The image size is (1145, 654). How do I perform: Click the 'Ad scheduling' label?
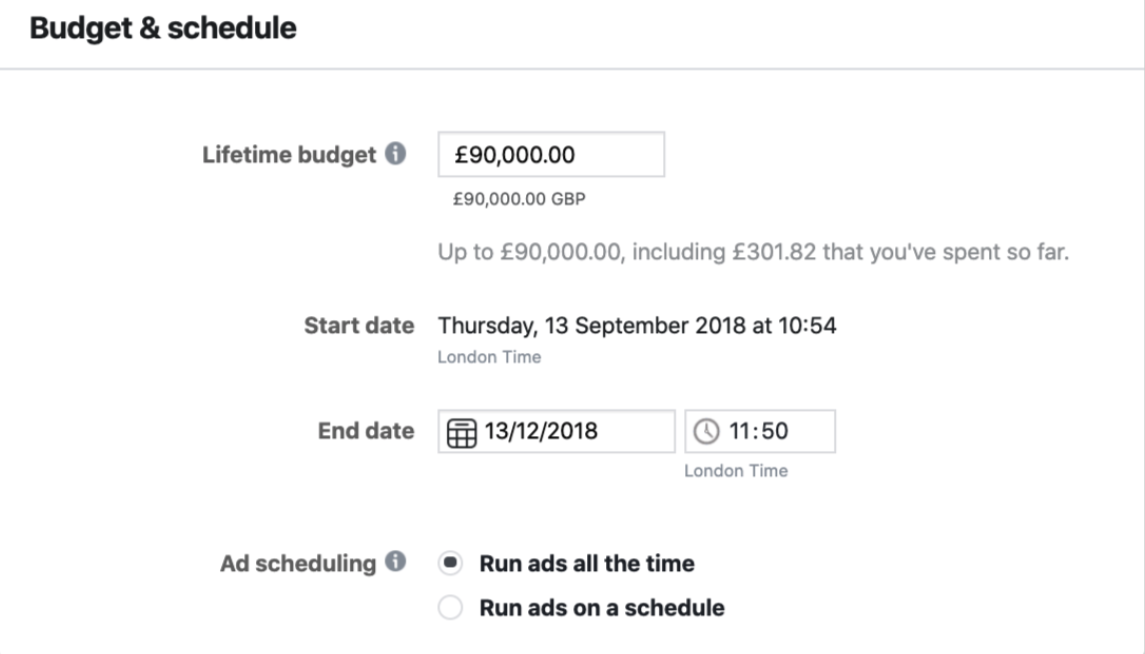(297, 564)
